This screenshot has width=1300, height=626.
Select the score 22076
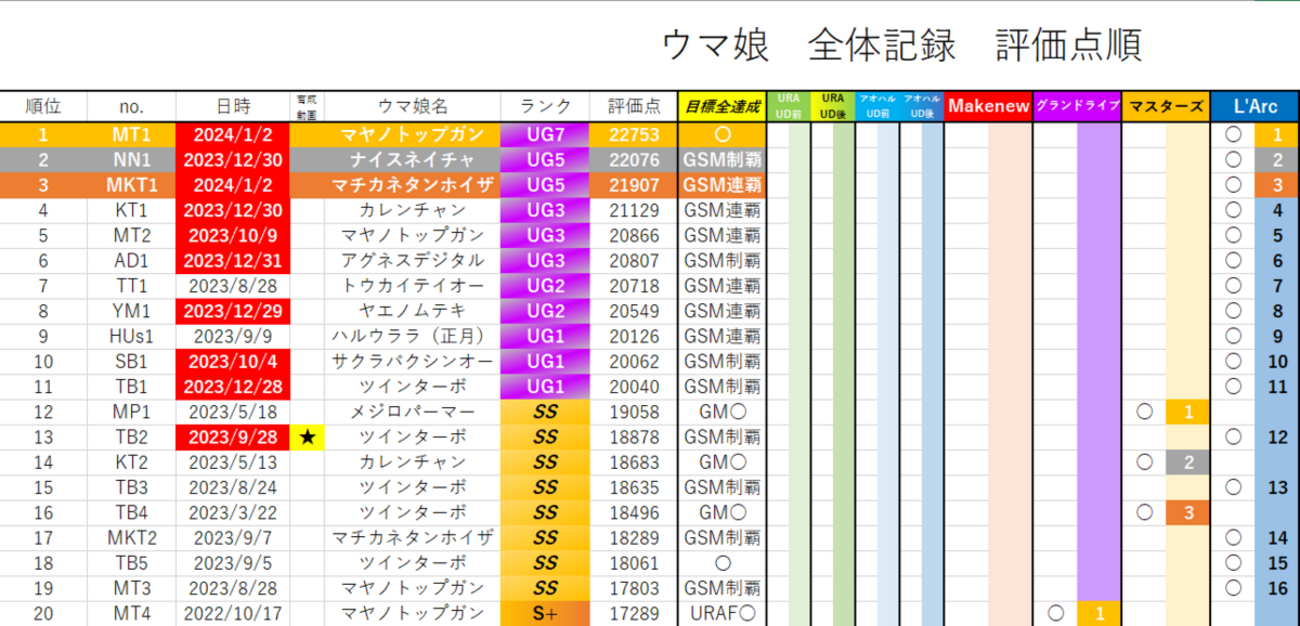click(633, 160)
